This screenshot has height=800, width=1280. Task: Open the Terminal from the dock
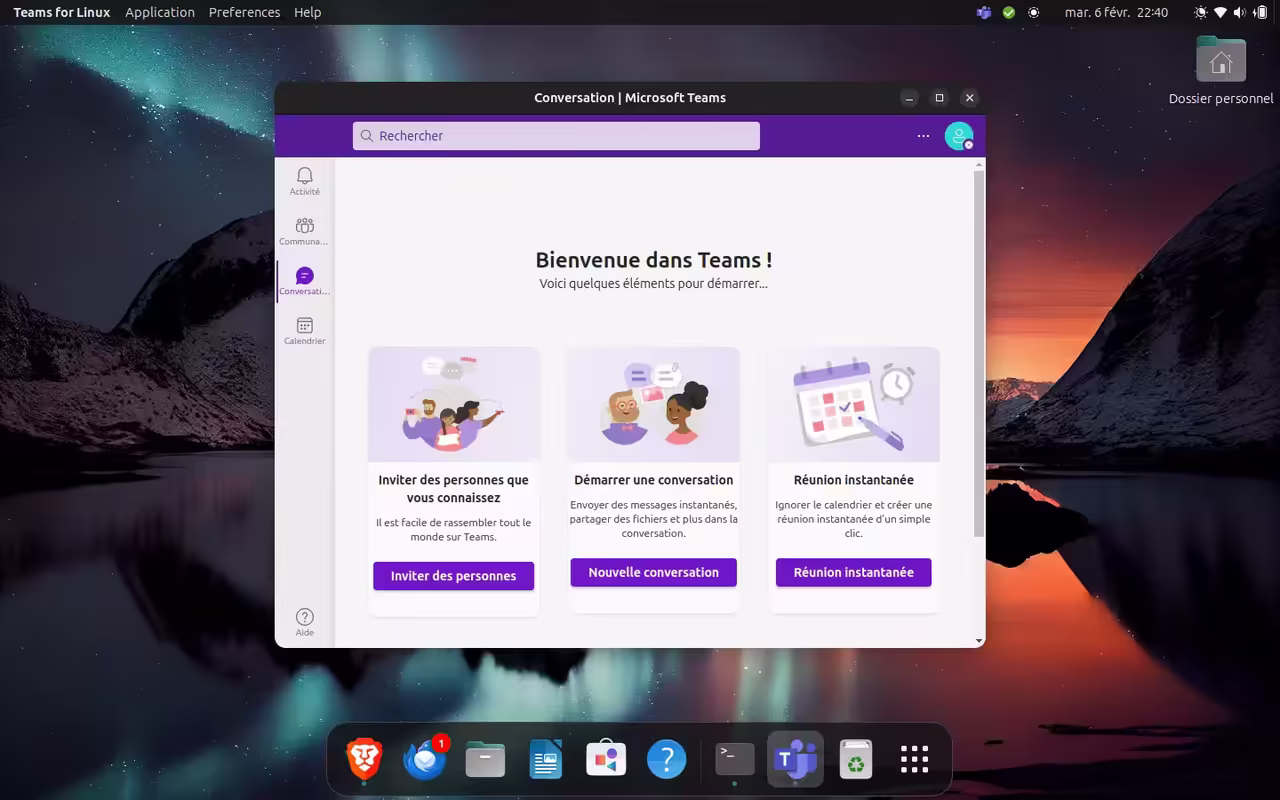coord(735,760)
